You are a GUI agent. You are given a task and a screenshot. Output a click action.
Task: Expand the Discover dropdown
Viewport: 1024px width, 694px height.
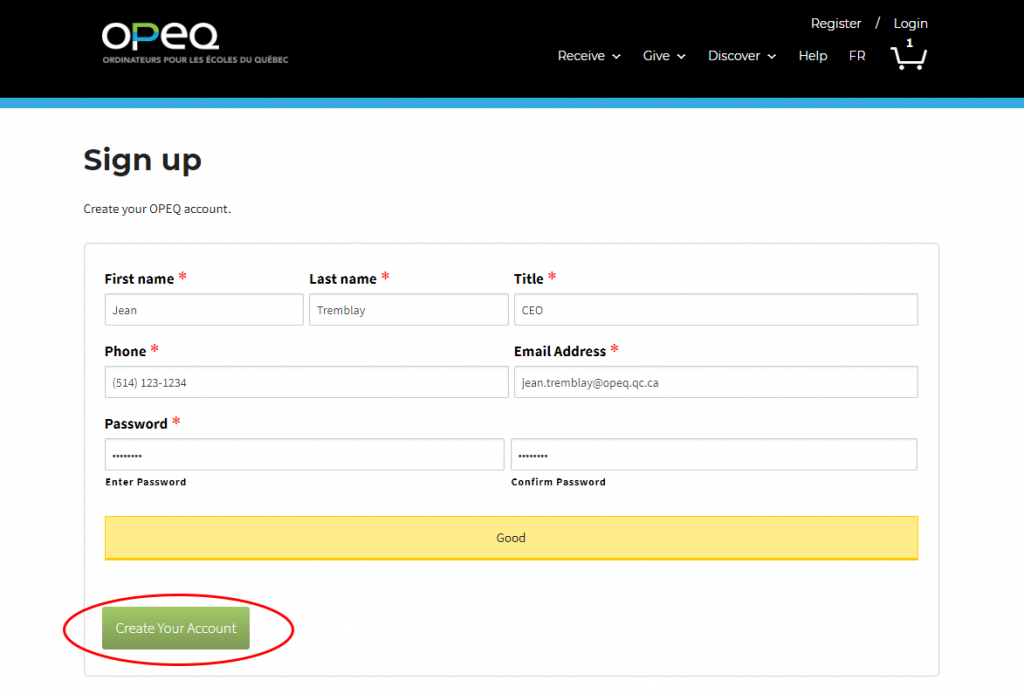[x=741, y=56]
